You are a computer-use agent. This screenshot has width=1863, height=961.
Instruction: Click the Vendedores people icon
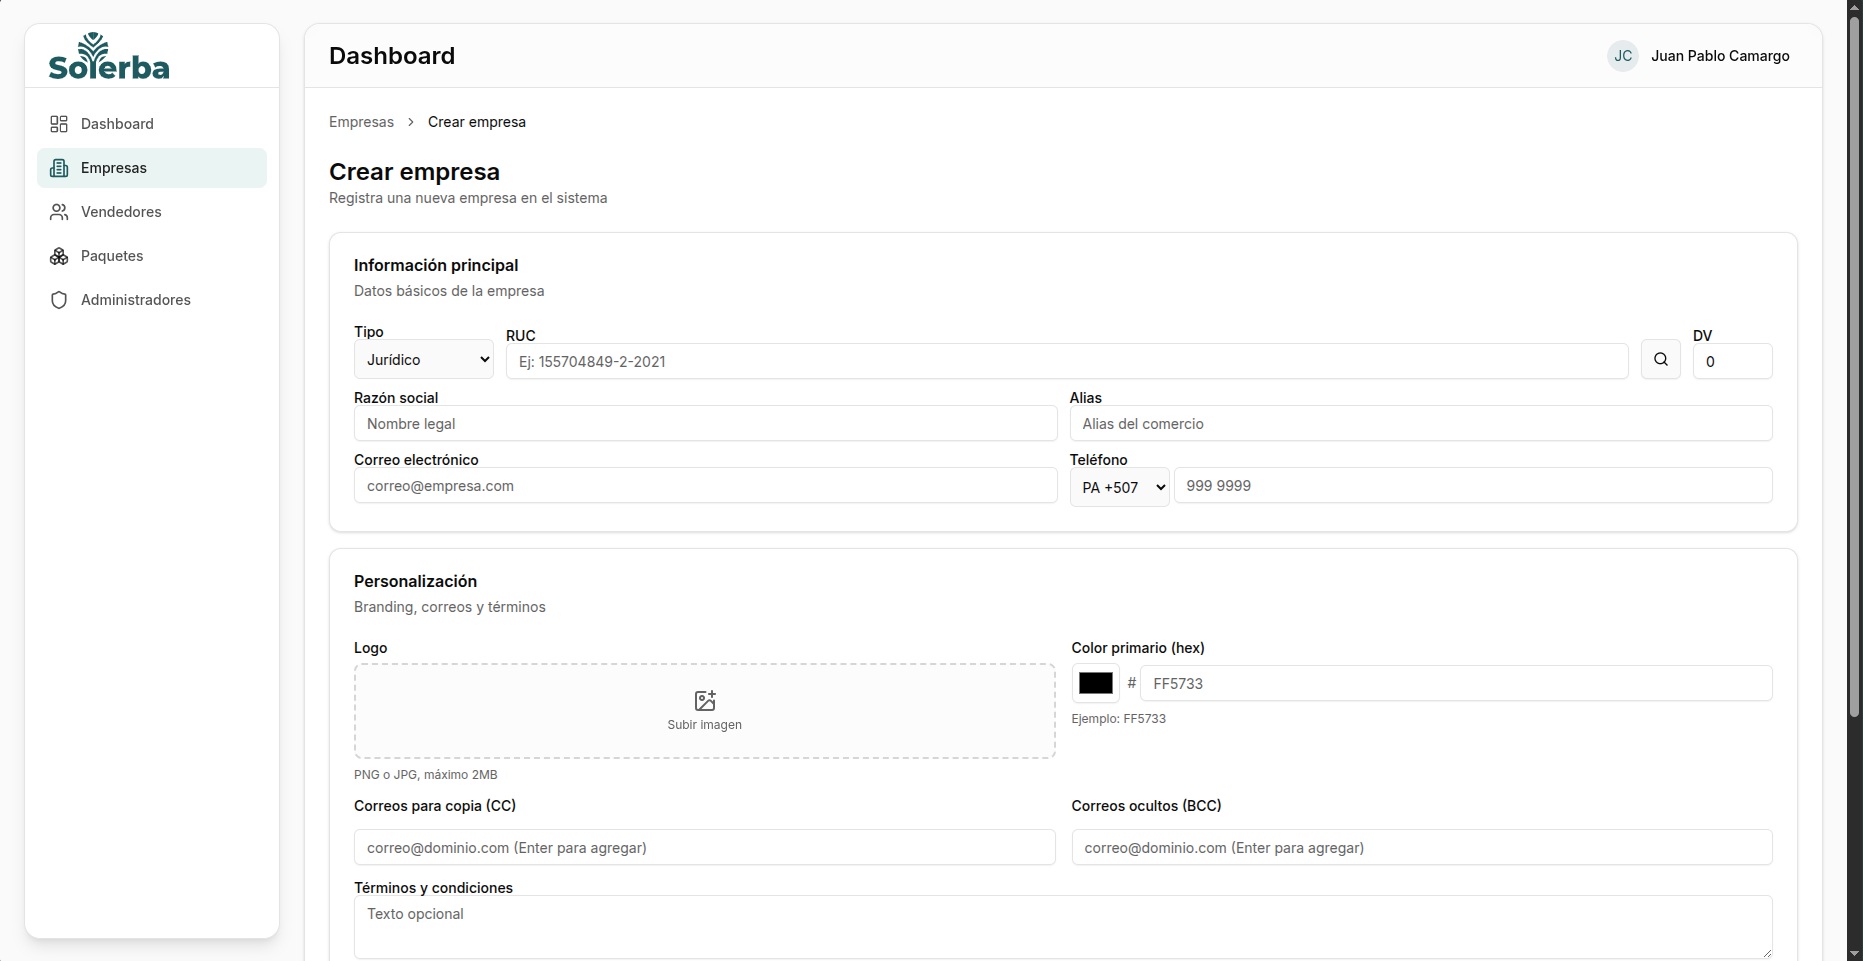pyautogui.click(x=59, y=212)
